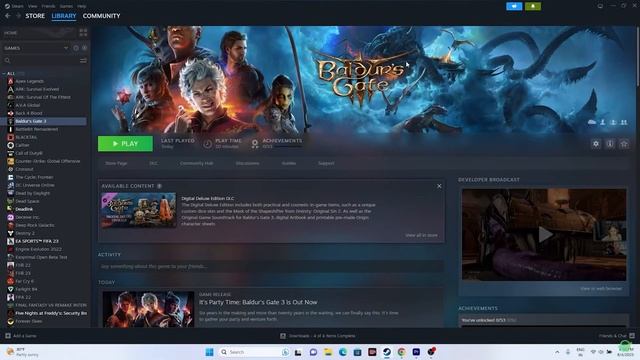Screen dimensions: 640x360
Task: Collapse the ALL games category
Action: tap(4, 73)
